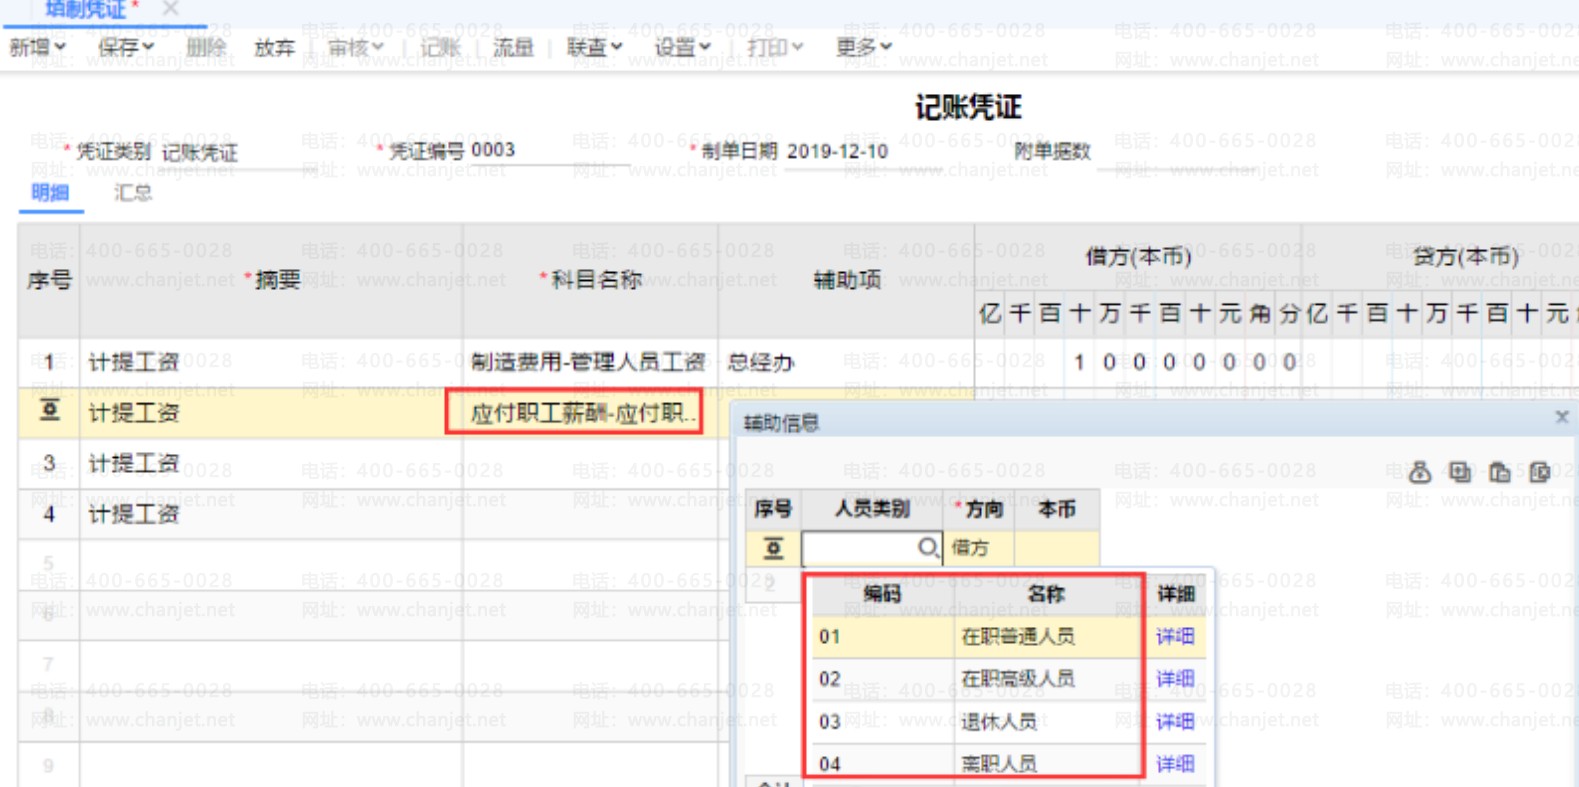1579x787 pixels.
Task: Select 01 在职普通人员 in the list
Action: pos(976,637)
